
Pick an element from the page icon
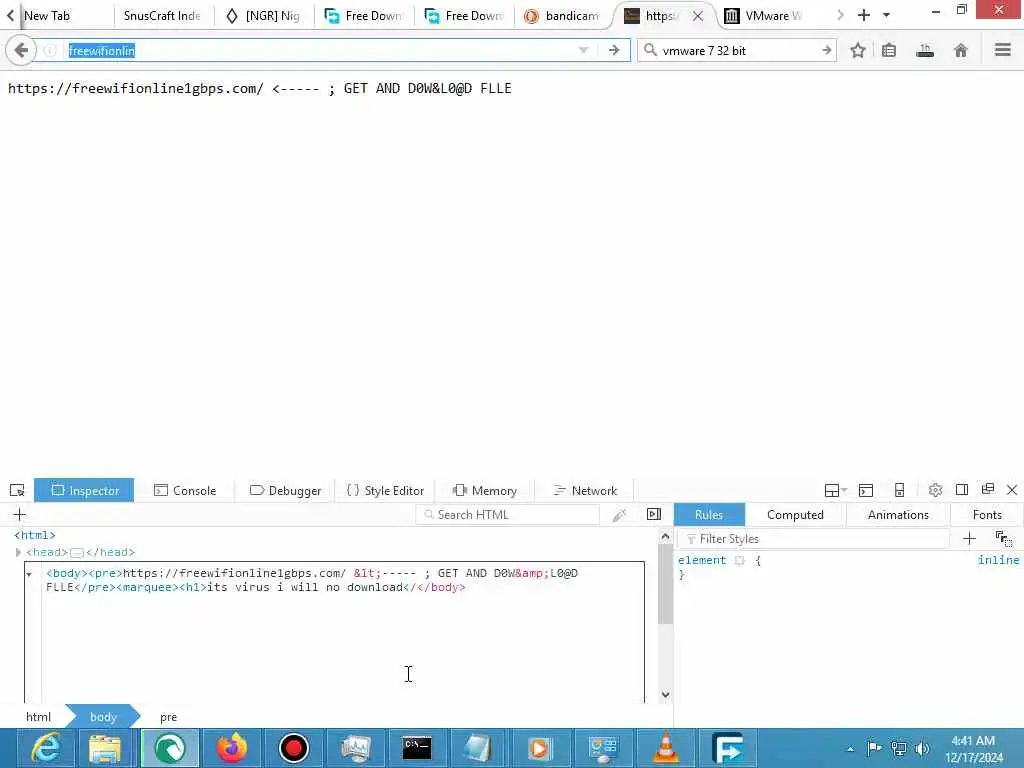click(x=17, y=490)
